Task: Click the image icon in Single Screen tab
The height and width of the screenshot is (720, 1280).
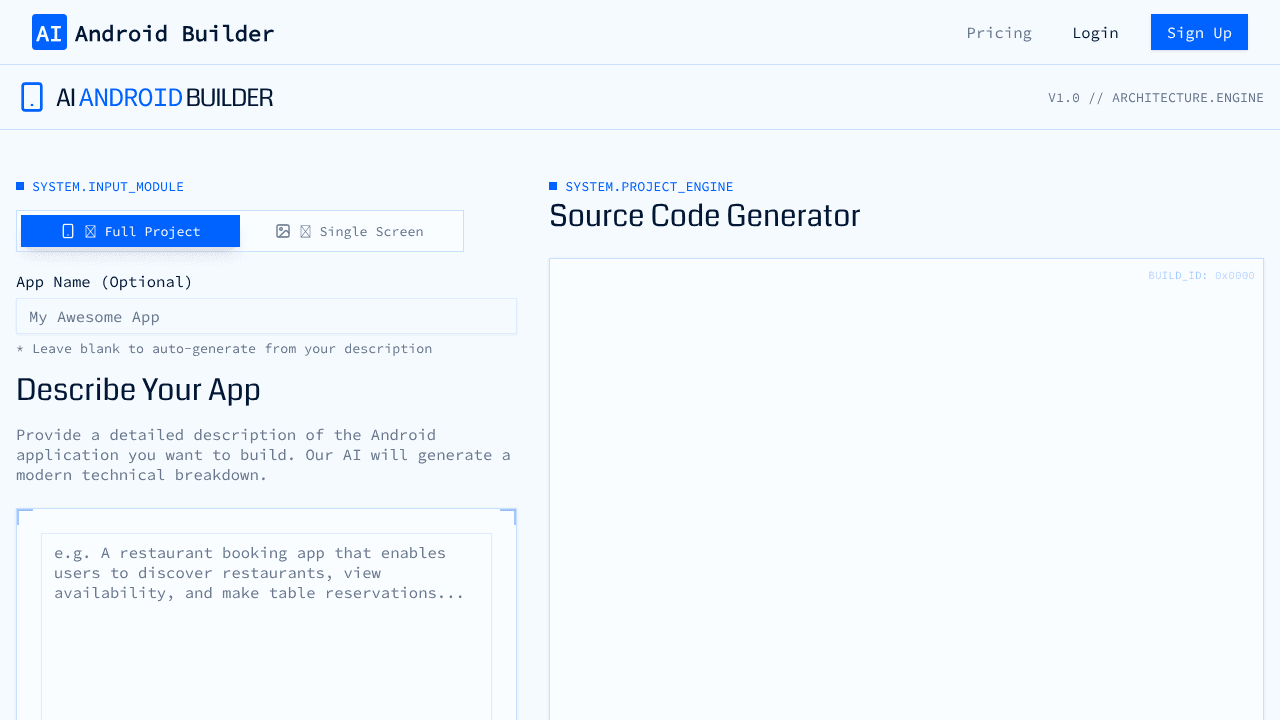Action: click(283, 231)
